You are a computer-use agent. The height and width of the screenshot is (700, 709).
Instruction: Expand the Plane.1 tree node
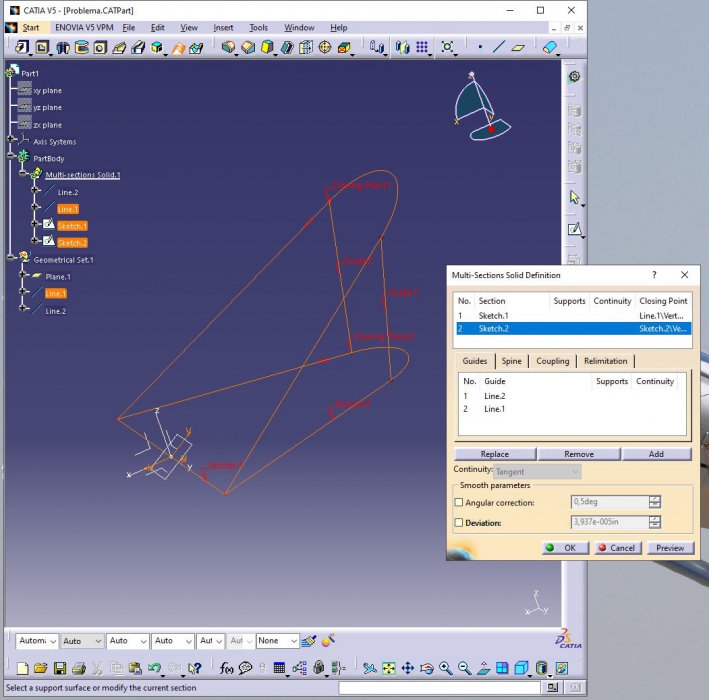(23, 274)
